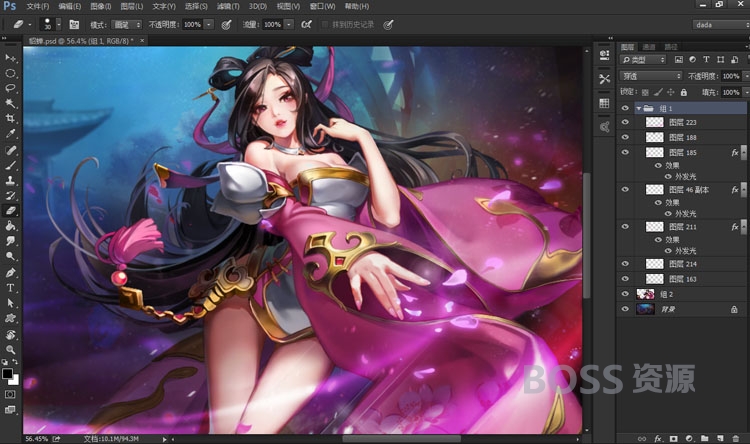Select the Eyedropper tool
Image resolution: width=750 pixels, height=444 pixels.
tap(10, 134)
